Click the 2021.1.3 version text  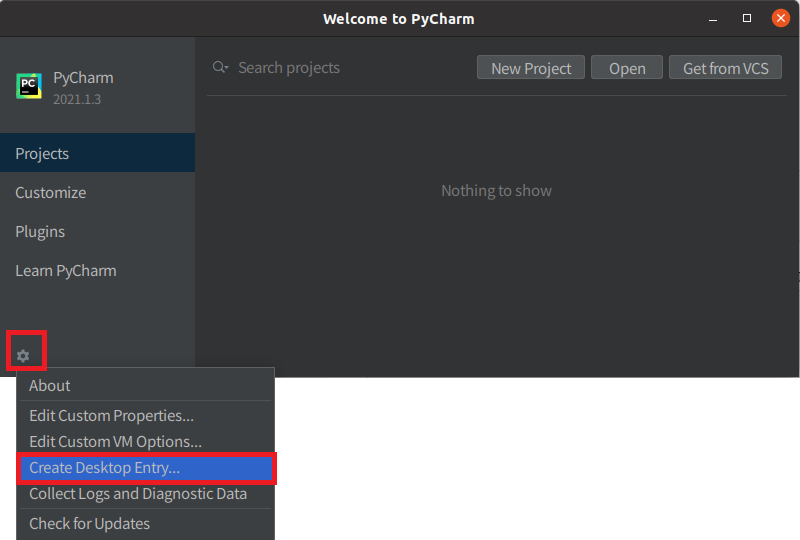click(x=77, y=99)
